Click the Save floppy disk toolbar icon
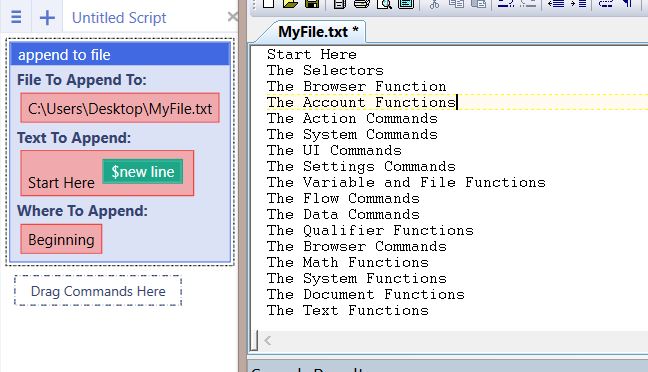This screenshot has width=648, height=372. (x=312, y=4)
